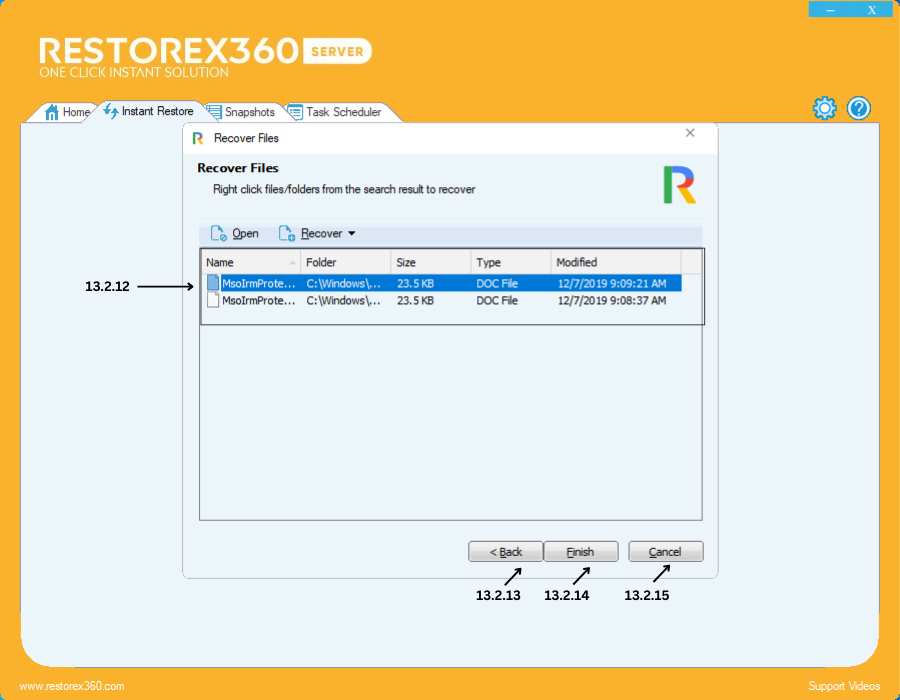
Task: Click the Snapshots tab list icon
Action: (214, 112)
